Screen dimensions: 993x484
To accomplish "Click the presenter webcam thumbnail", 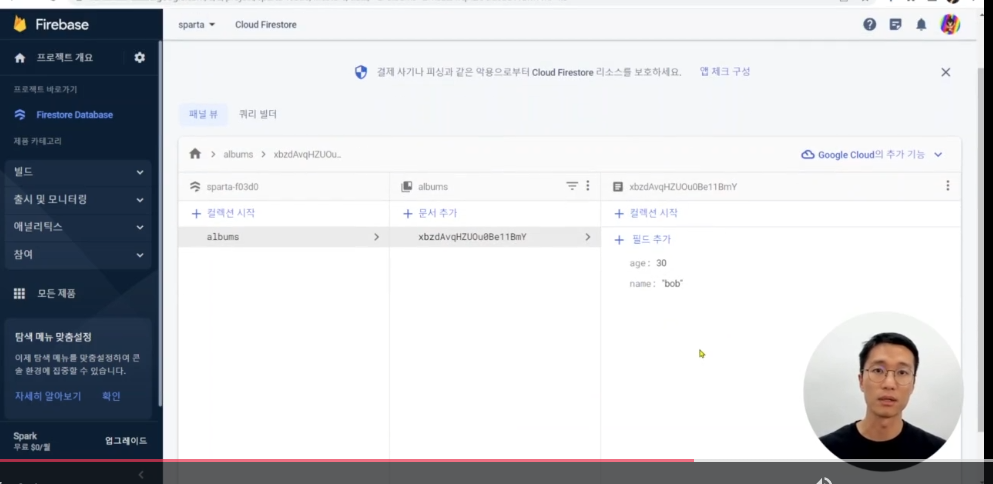I will [883, 392].
